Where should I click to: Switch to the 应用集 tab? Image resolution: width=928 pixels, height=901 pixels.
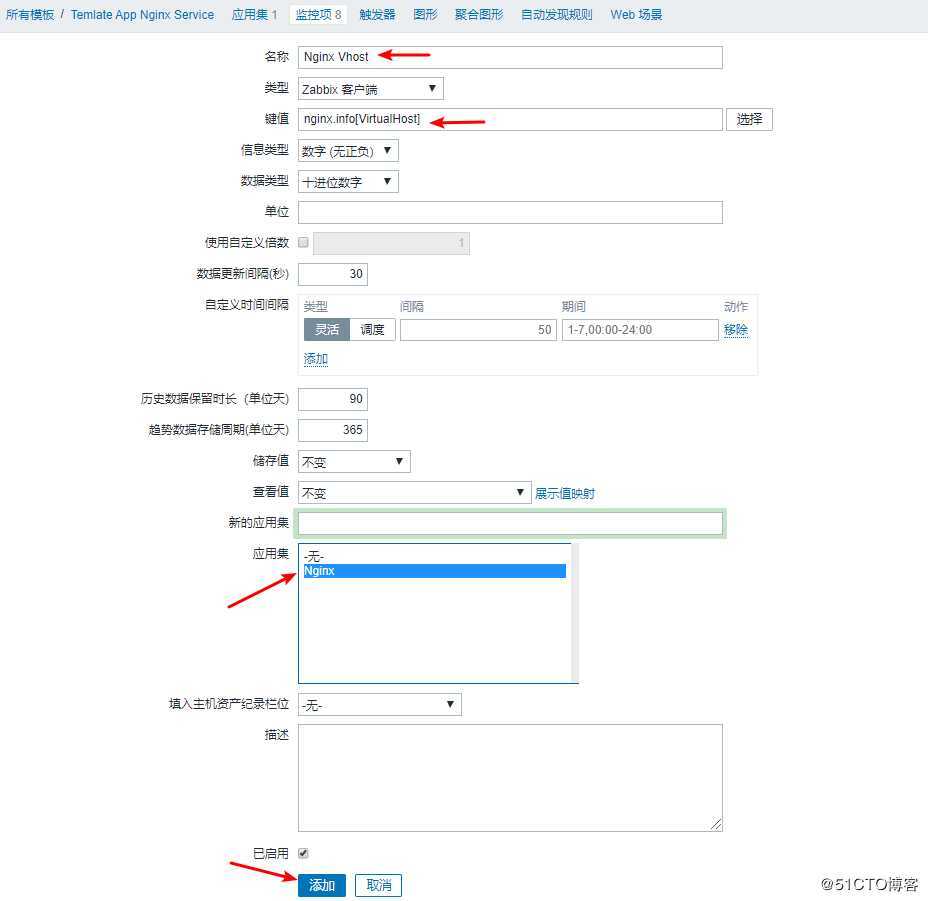pyautogui.click(x=249, y=14)
